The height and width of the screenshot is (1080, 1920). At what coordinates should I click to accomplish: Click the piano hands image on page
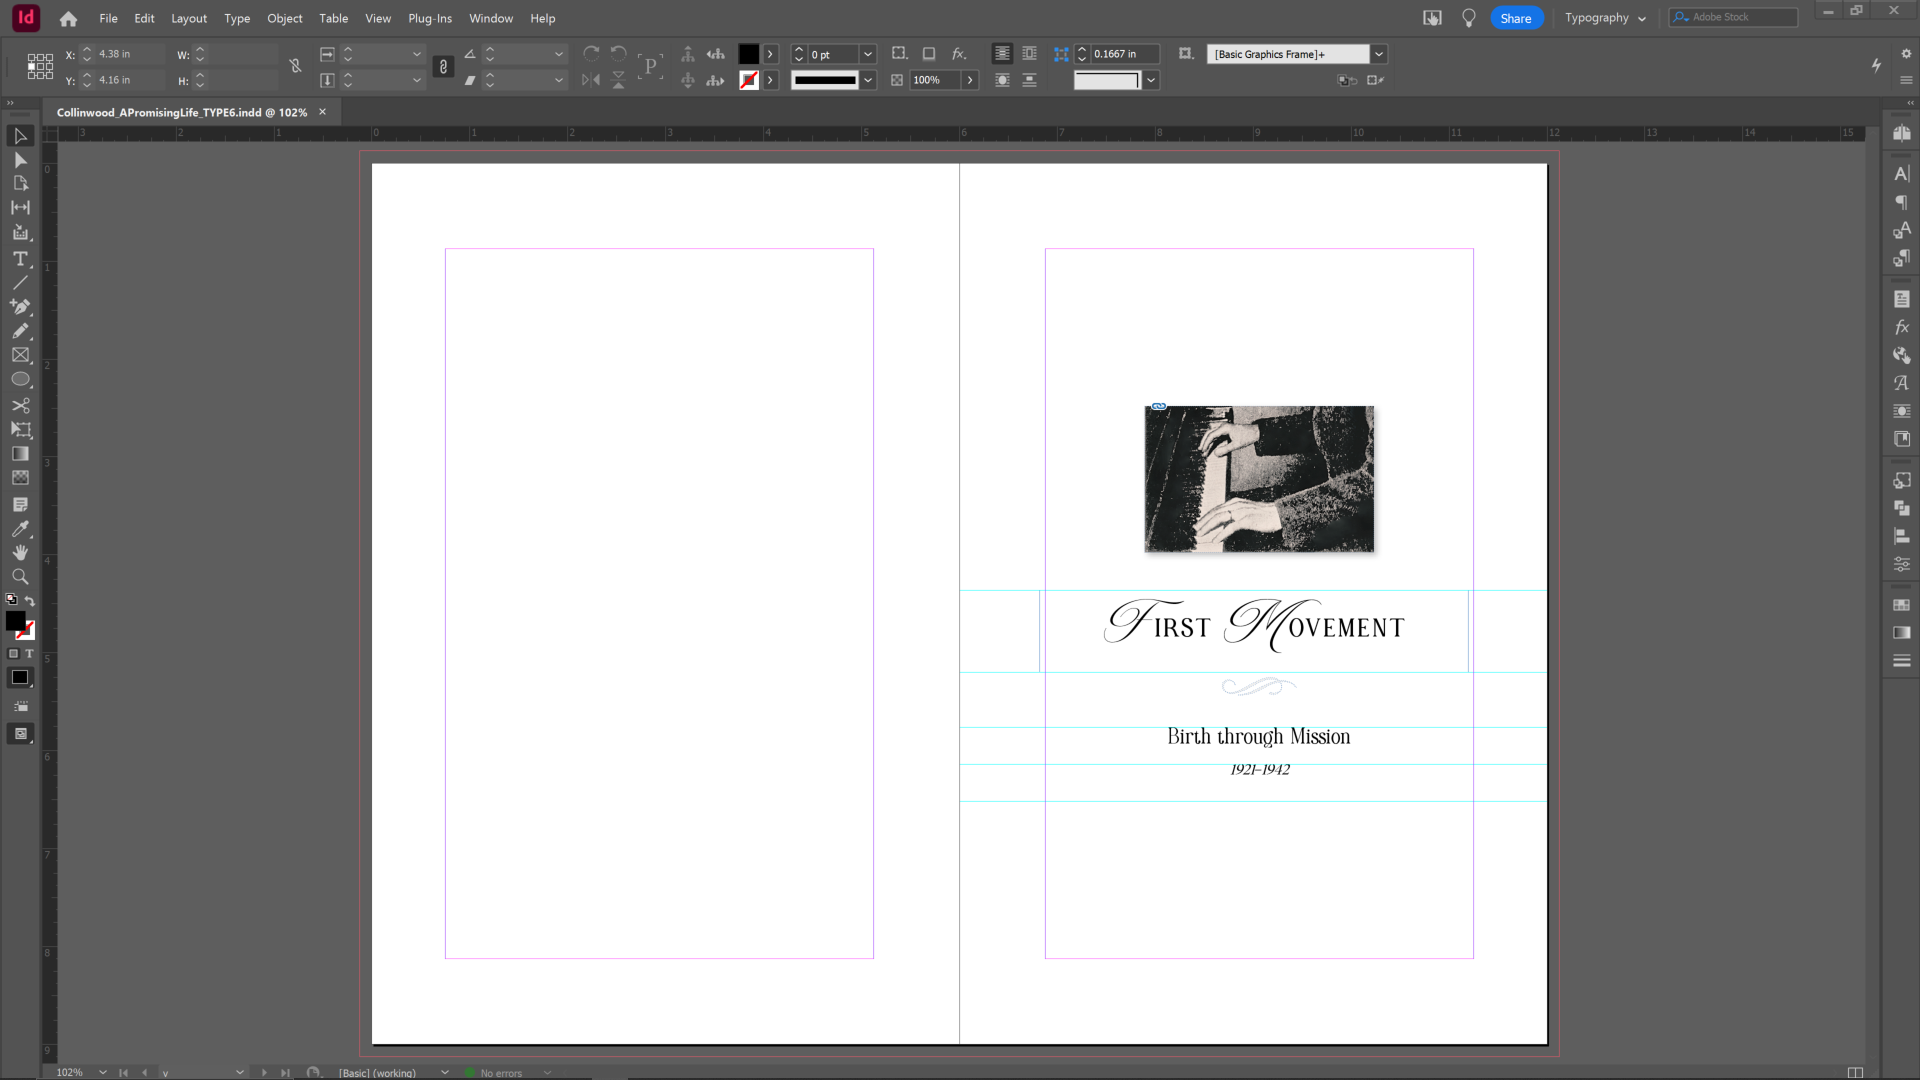(1259, 479)
